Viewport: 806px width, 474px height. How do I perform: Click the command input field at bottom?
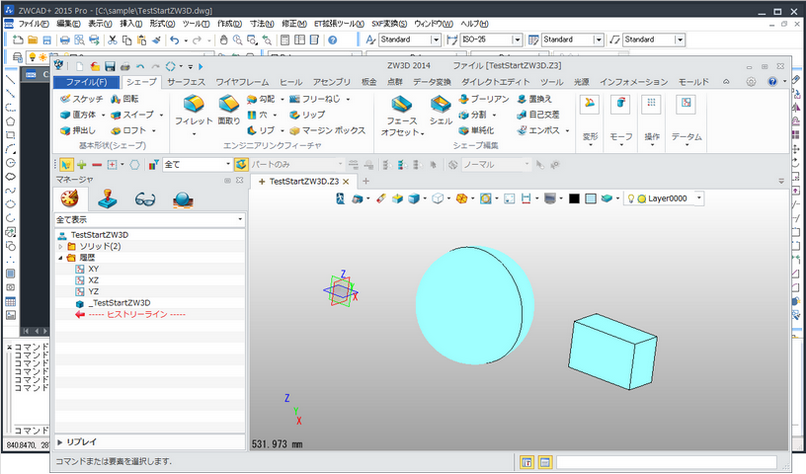click(666, 462)
